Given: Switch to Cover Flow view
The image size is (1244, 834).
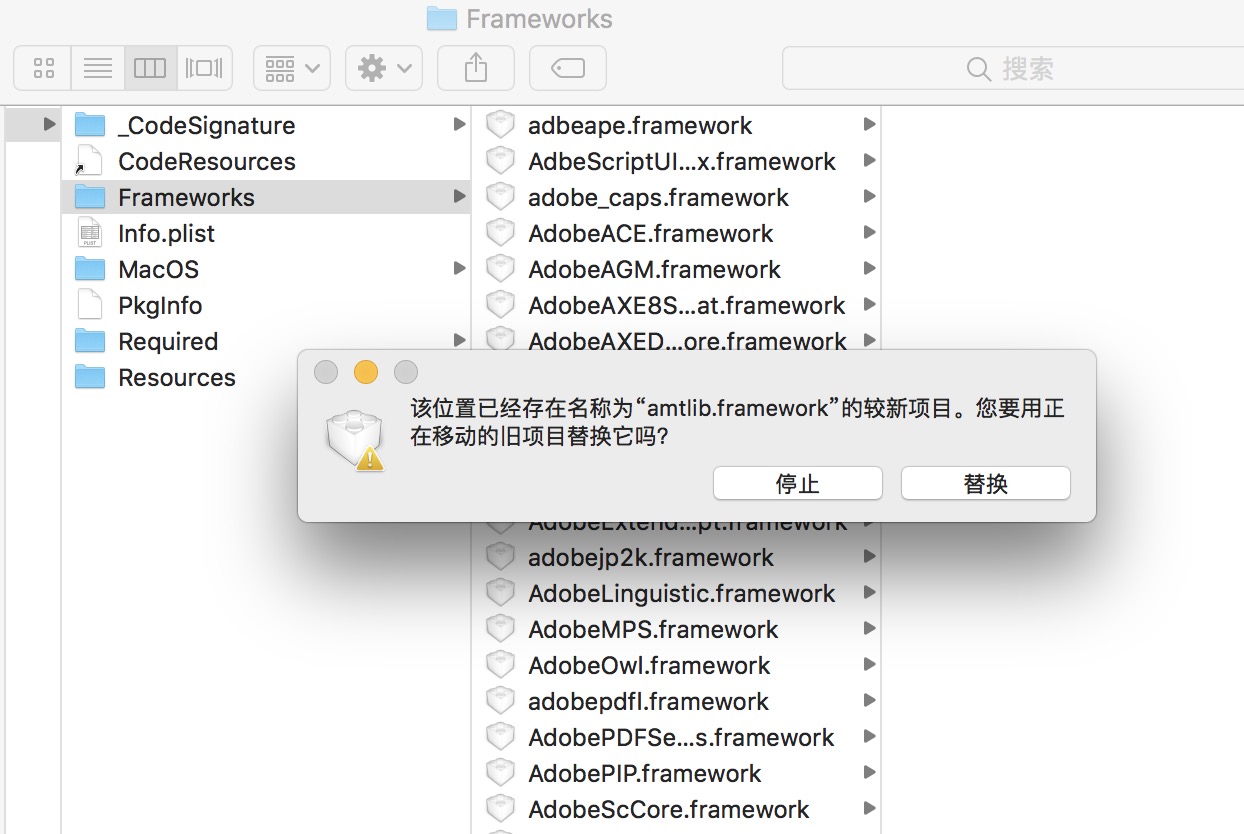Looking at the screenshot, I should 204,68.
